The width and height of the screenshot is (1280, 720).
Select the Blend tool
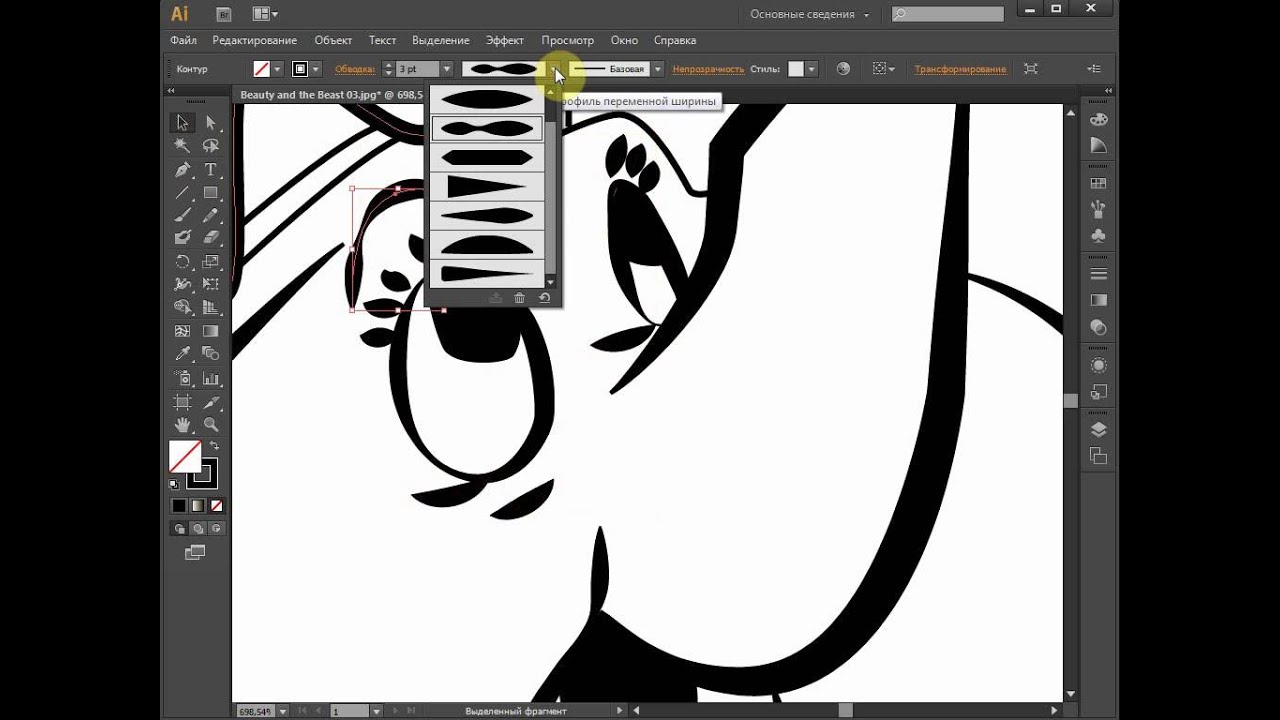(x=211, y=354)
